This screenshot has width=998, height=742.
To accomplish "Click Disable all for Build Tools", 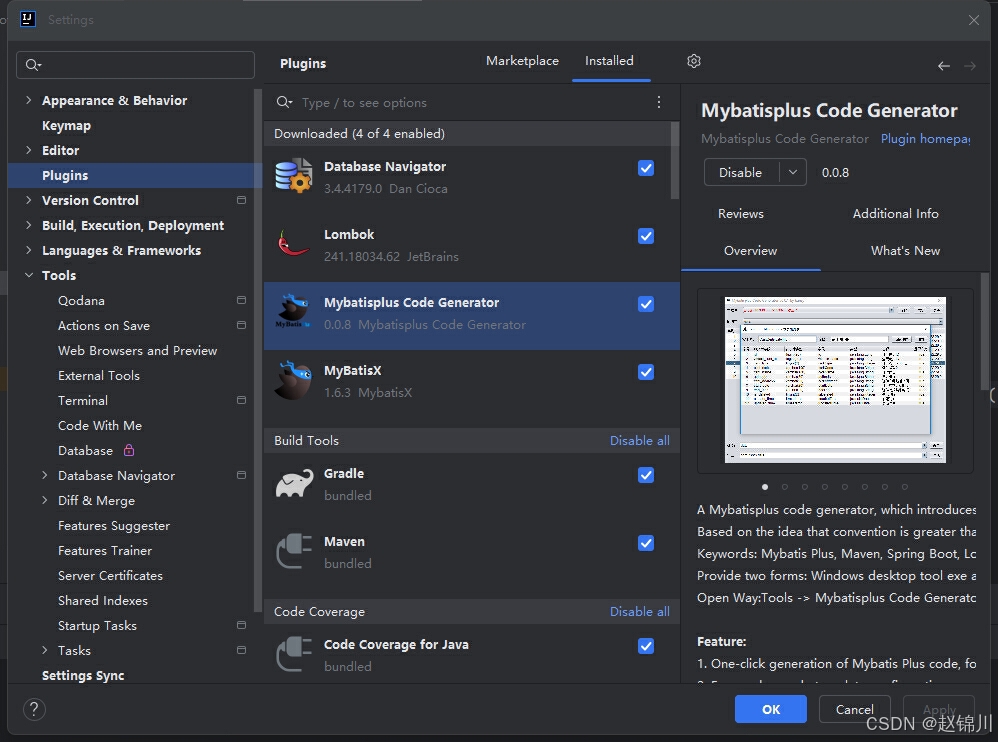I will [x=639, y=440].
